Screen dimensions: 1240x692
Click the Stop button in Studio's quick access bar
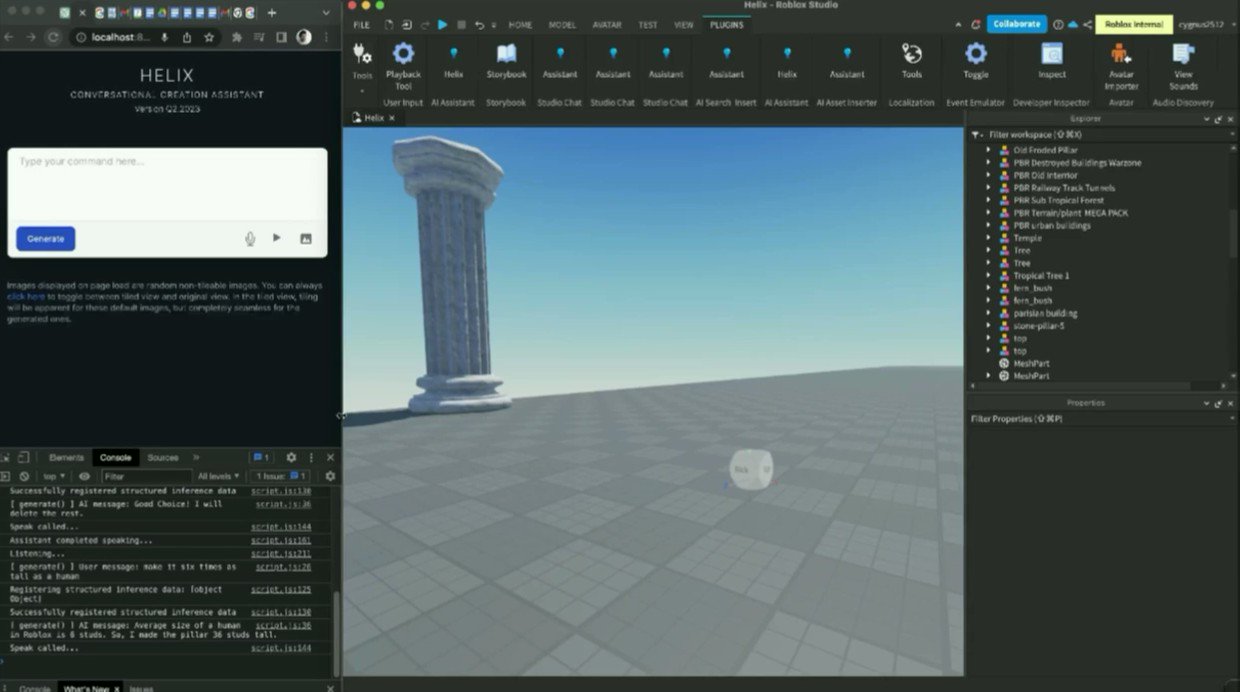point(461,24)
